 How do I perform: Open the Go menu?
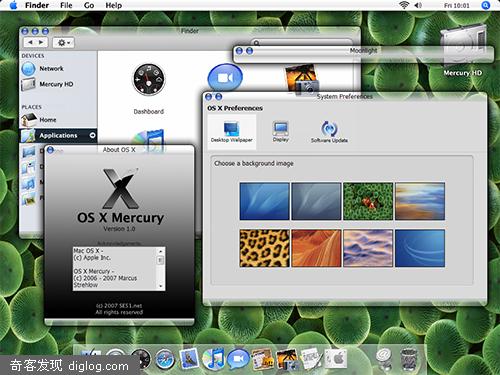coord(89,5)
